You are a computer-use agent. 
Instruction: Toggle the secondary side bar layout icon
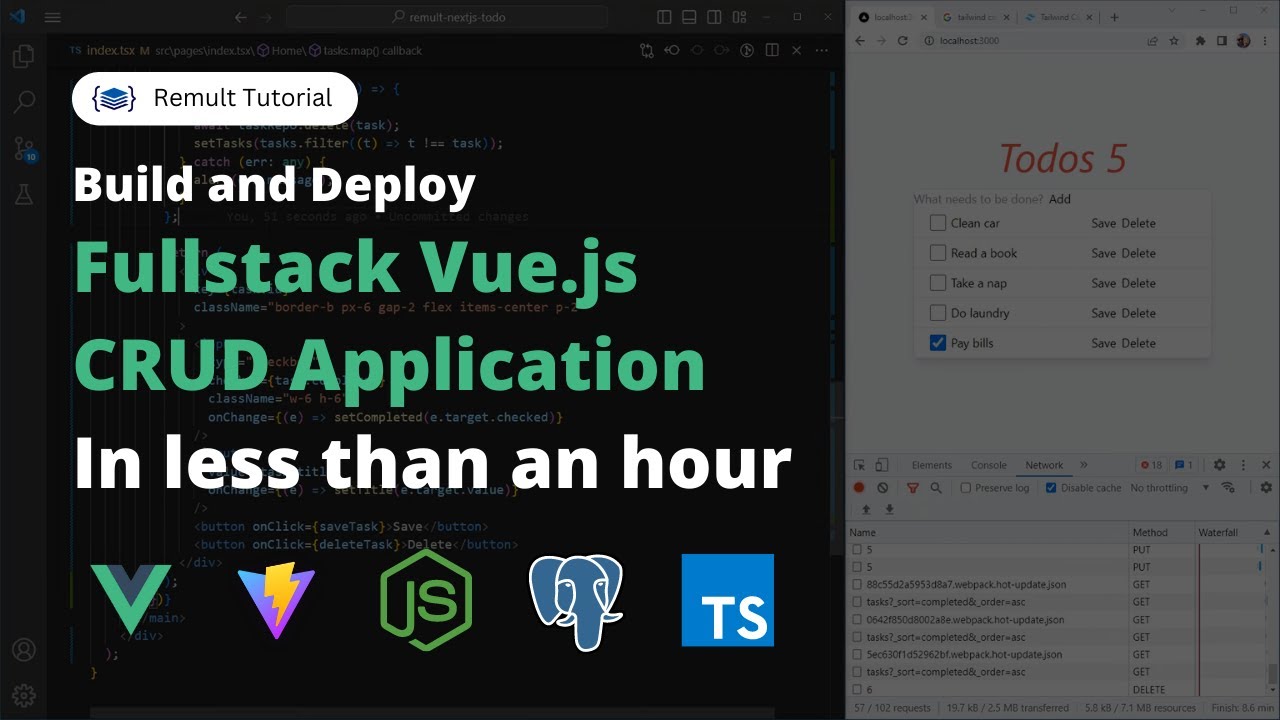tap(714, 17)
